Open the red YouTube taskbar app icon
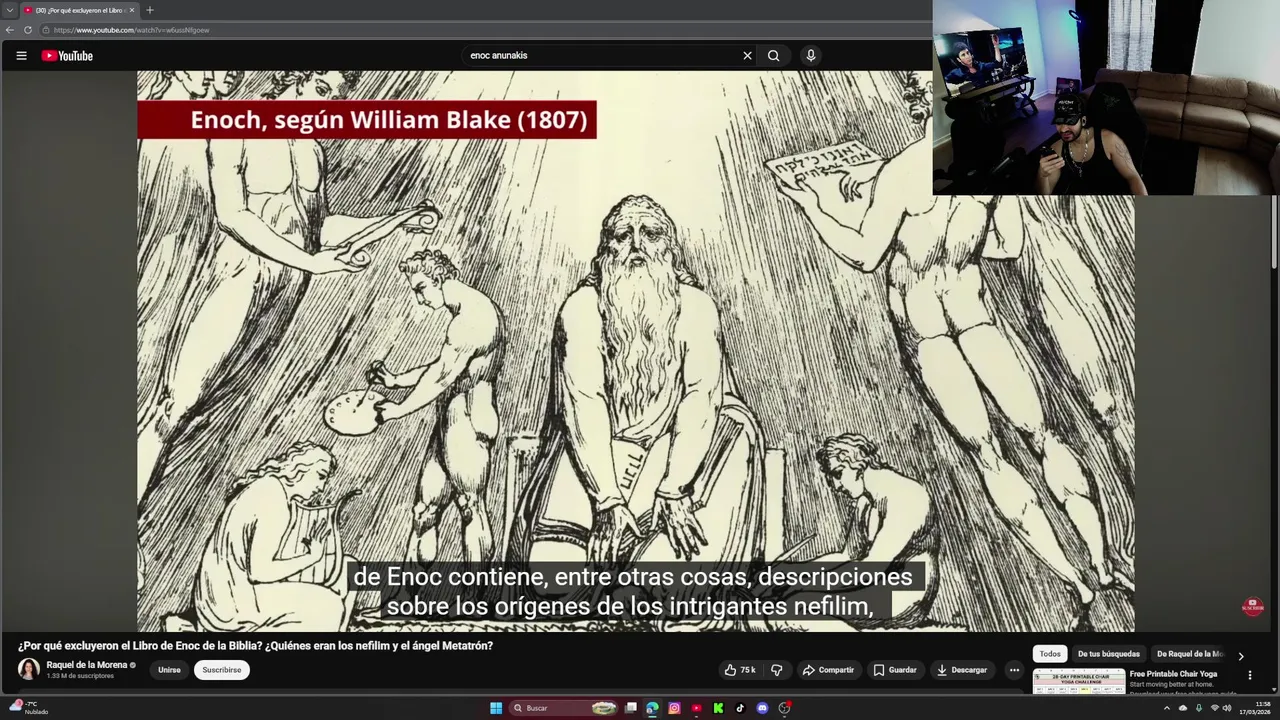 [696, 708]
